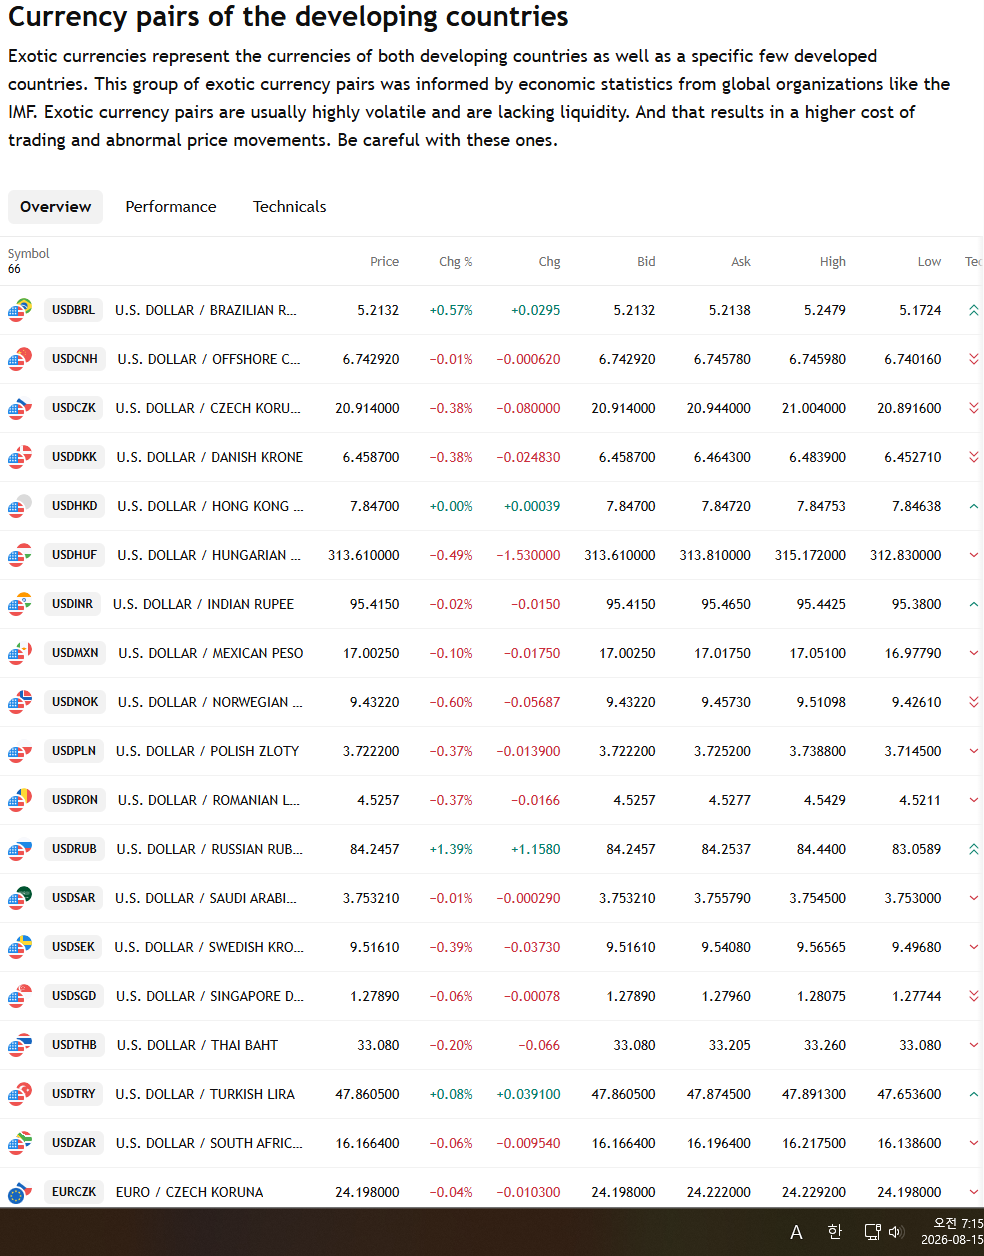The image size is (984, 1256).
Task: Click the USDRUB currency pair flag icon
Action: pos(20,849)
